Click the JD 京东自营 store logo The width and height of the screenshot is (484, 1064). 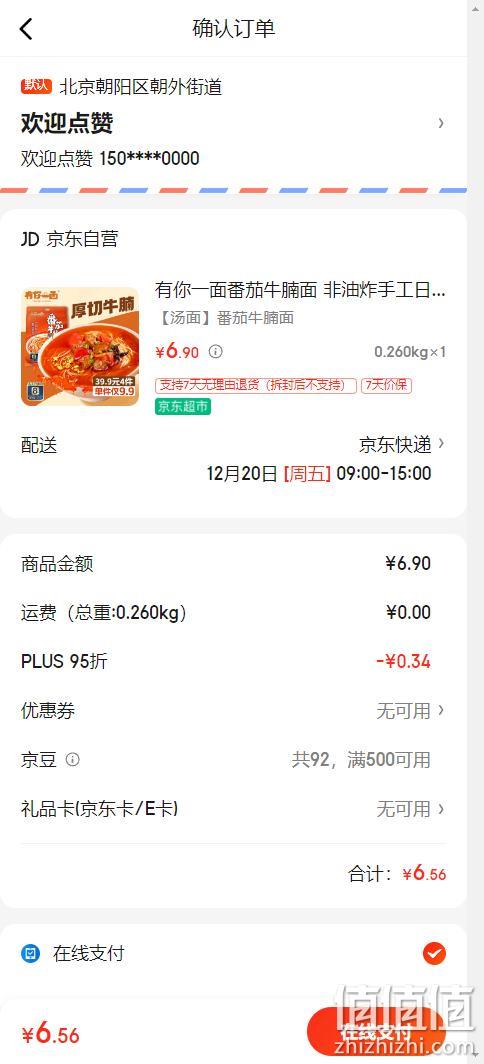pos(30,239)
